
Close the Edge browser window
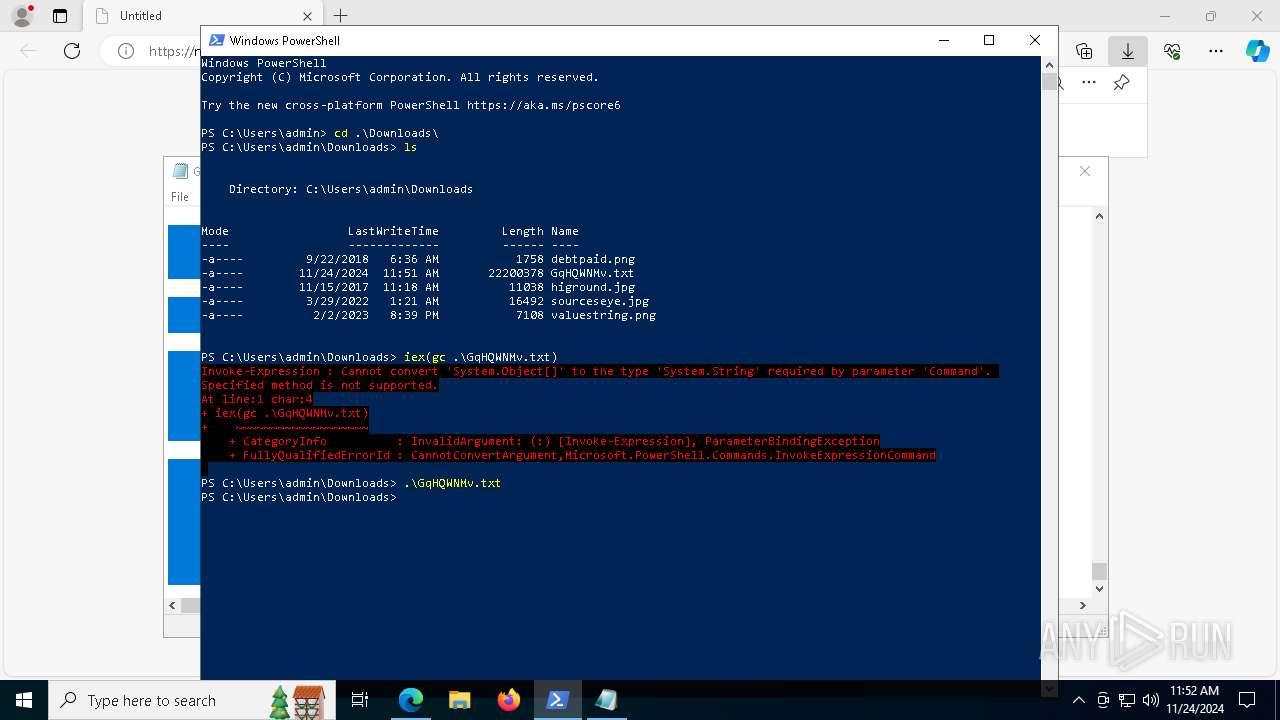pos(1257,16)
